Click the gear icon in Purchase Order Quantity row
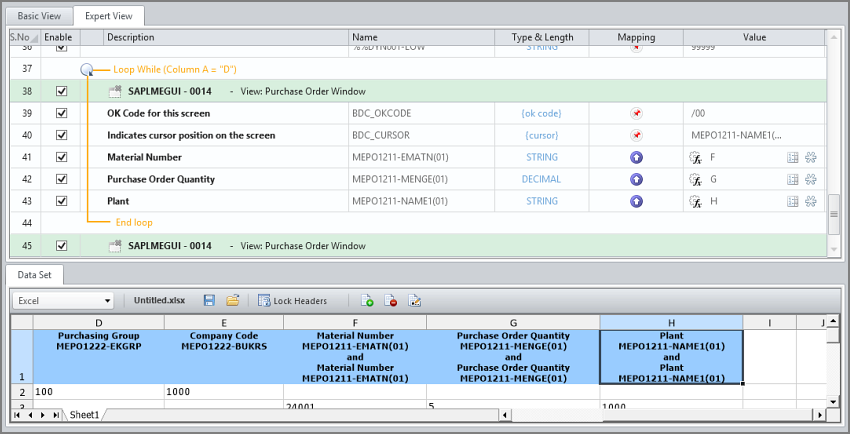Viewport: 850px width, 434px height. [811, 179]
